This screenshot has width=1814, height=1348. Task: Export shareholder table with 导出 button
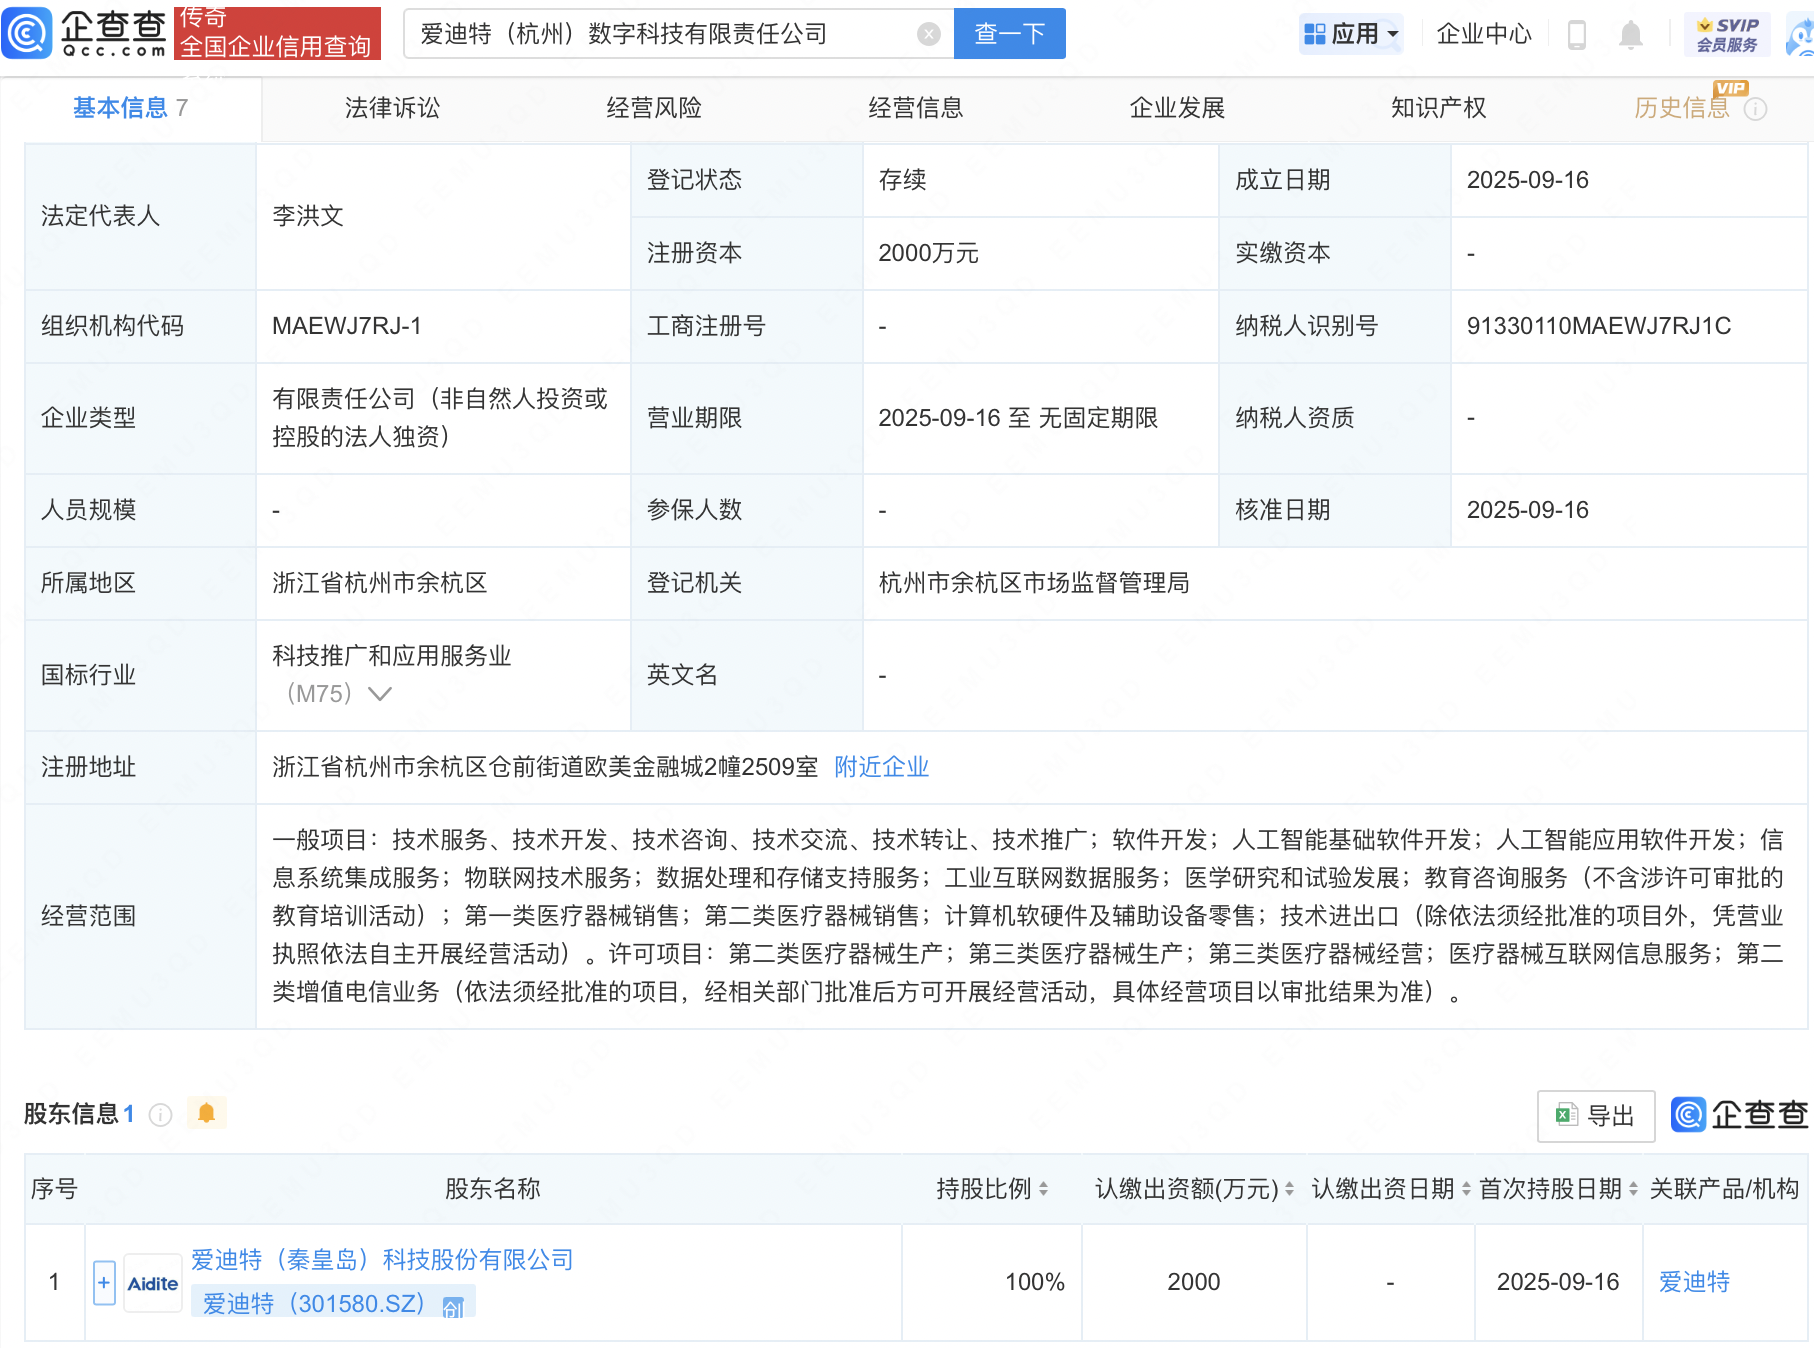click(1596, 1116)
